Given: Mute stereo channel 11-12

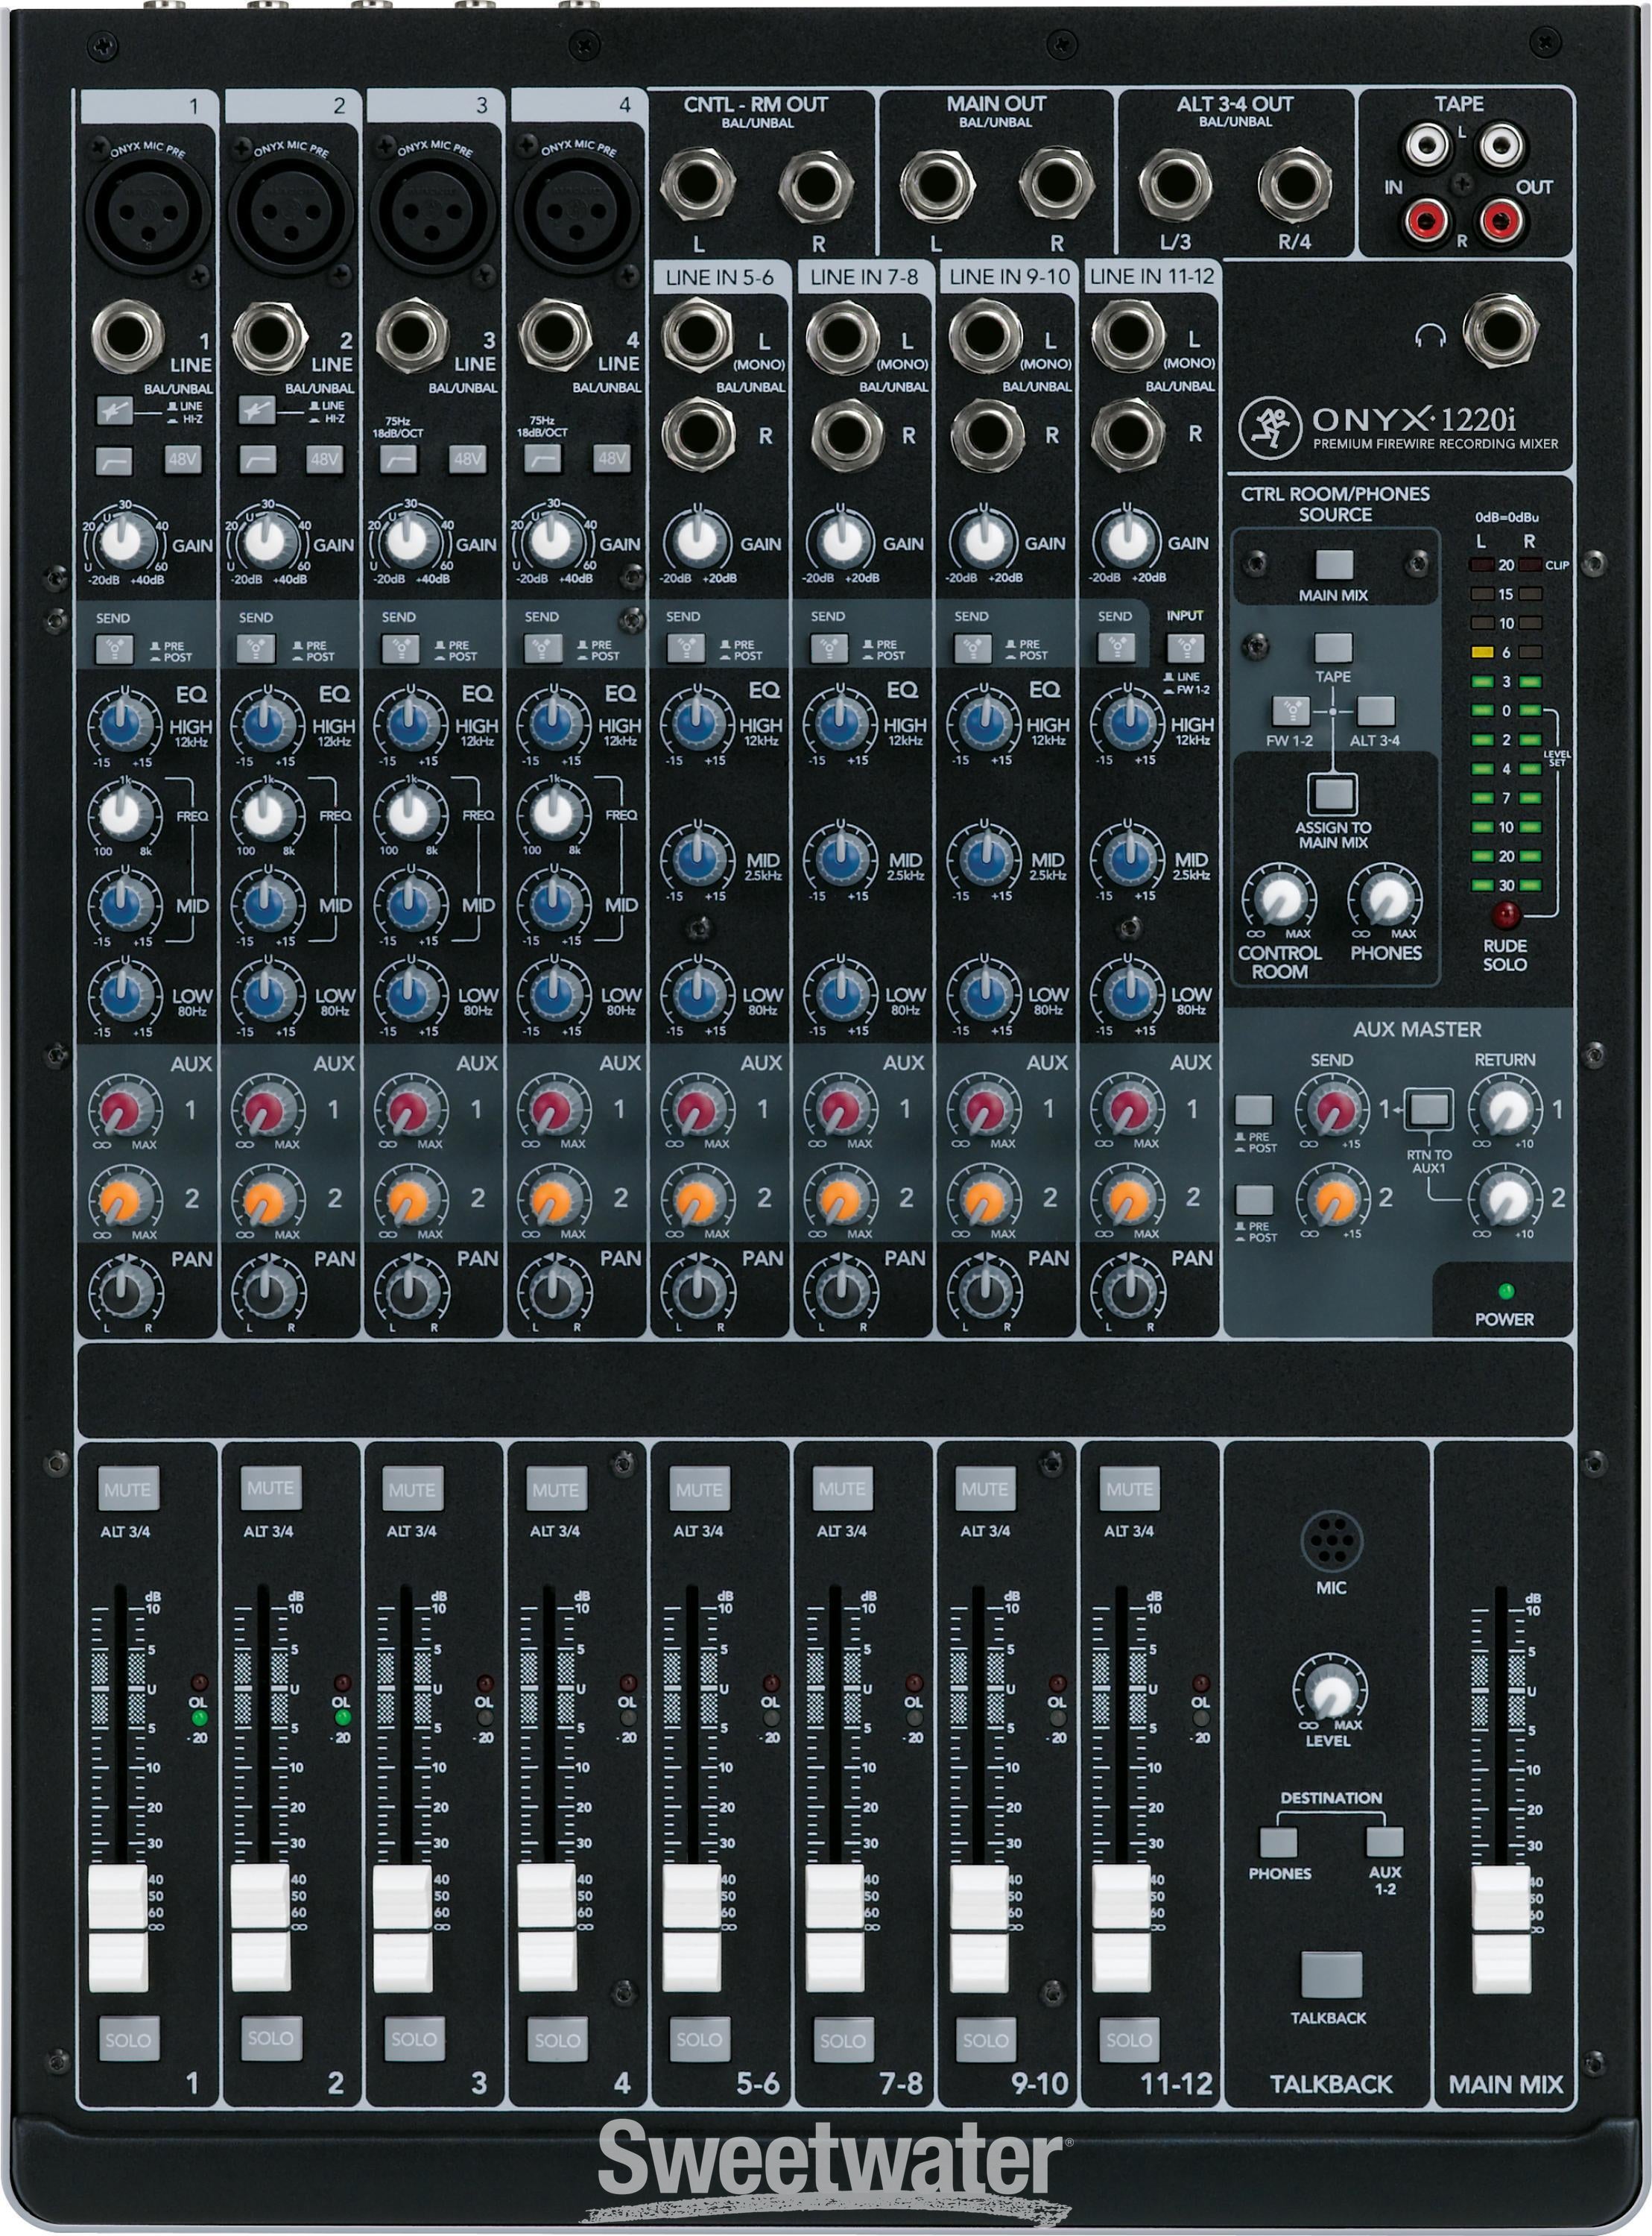Looking at the screenshot, I should click(1129, 1489).
